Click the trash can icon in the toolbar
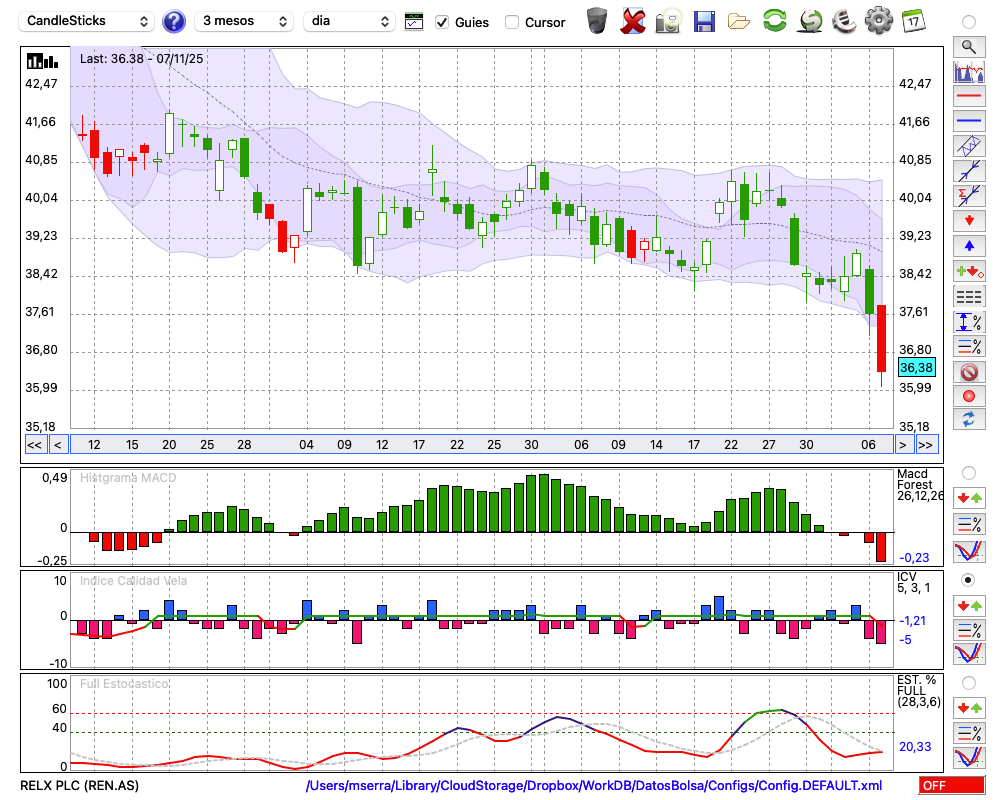1000x800 pixels. (596, 21)
